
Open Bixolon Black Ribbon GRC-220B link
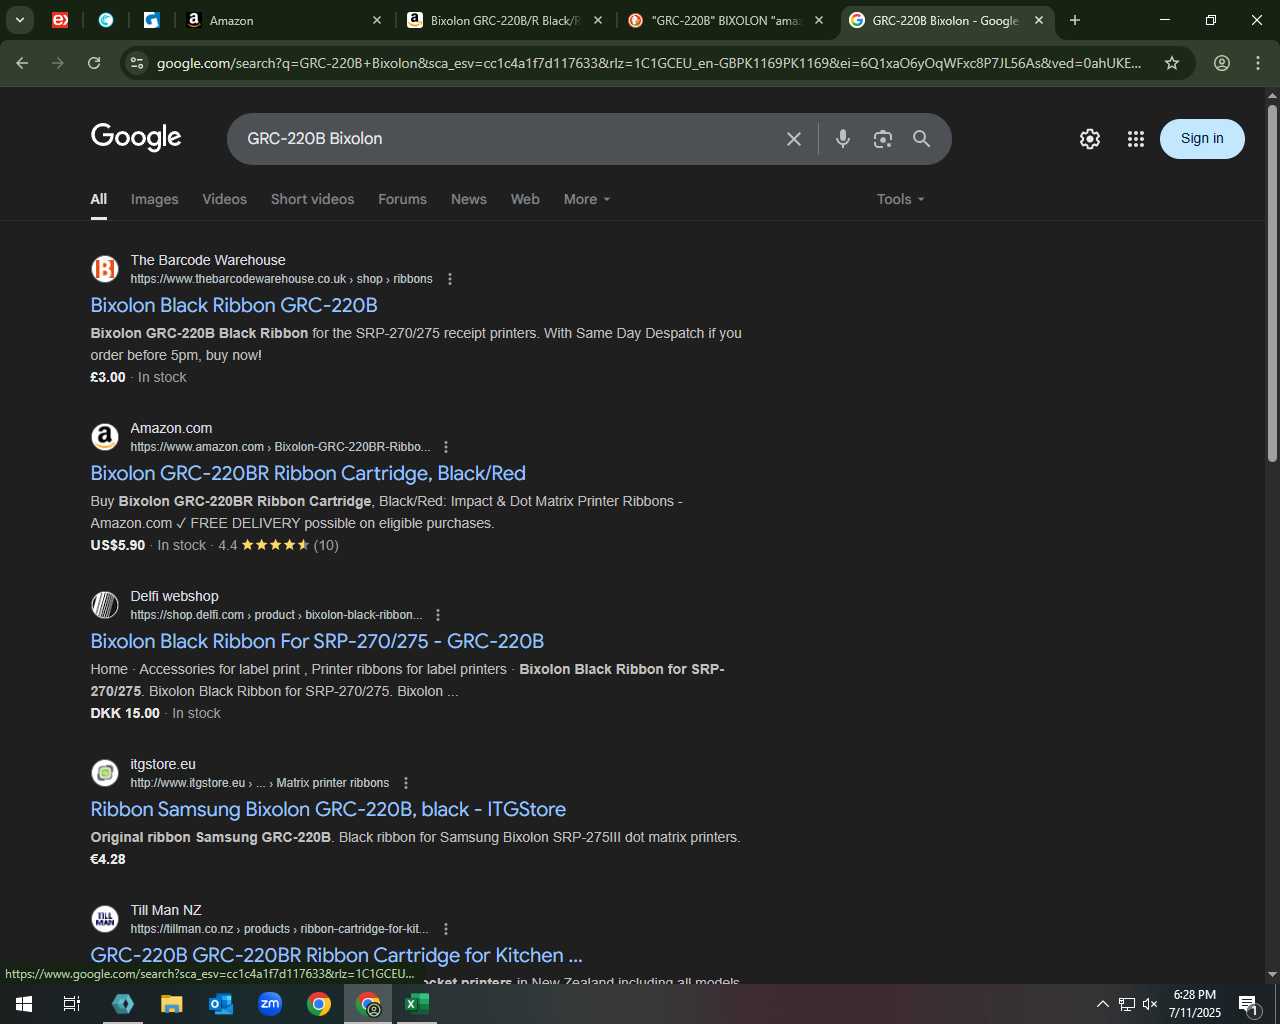coord(234,305)
